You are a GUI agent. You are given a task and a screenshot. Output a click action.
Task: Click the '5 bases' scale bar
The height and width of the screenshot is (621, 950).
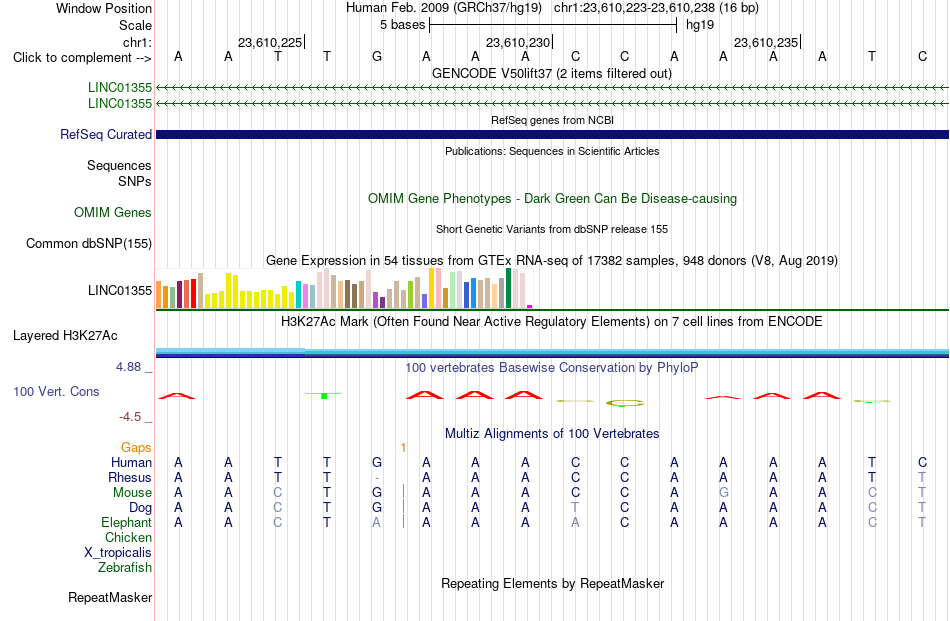[553, 25]
